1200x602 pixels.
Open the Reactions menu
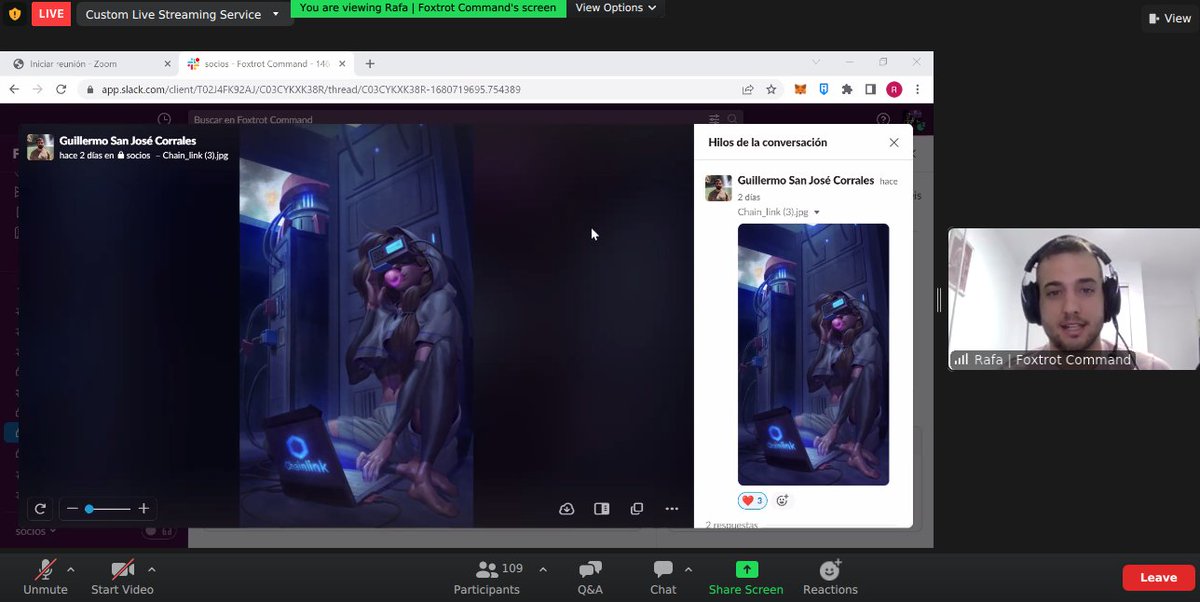[x=830, y=577]
